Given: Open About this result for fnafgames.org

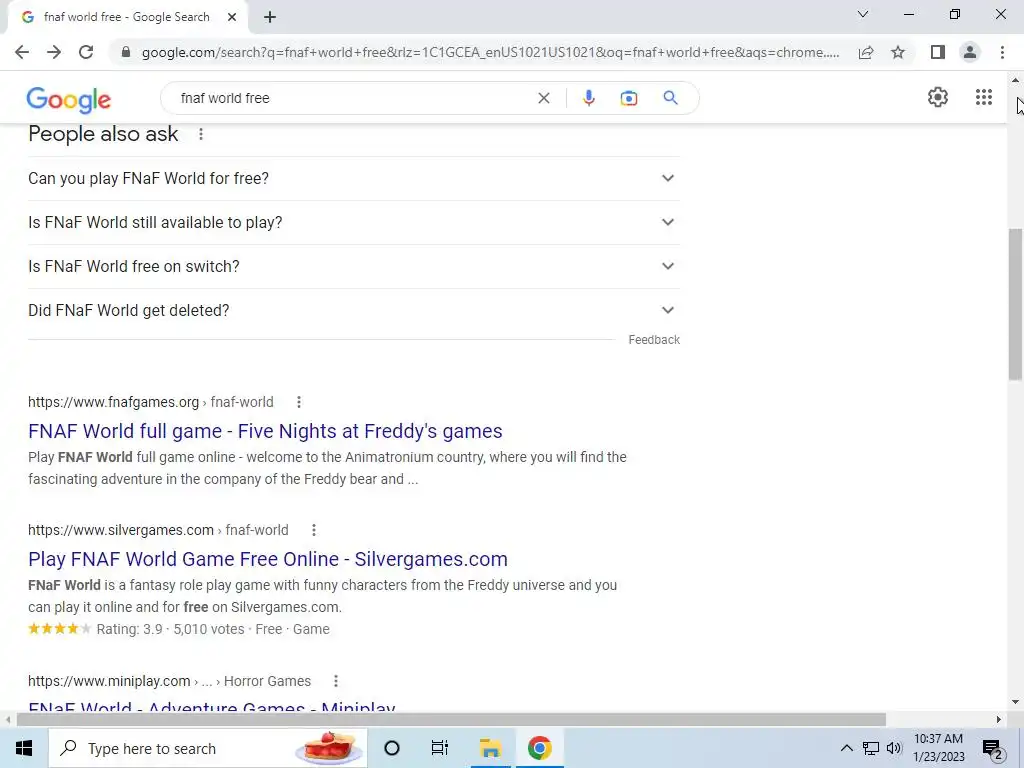Looking at the screenshot, I should pos(299,402).
